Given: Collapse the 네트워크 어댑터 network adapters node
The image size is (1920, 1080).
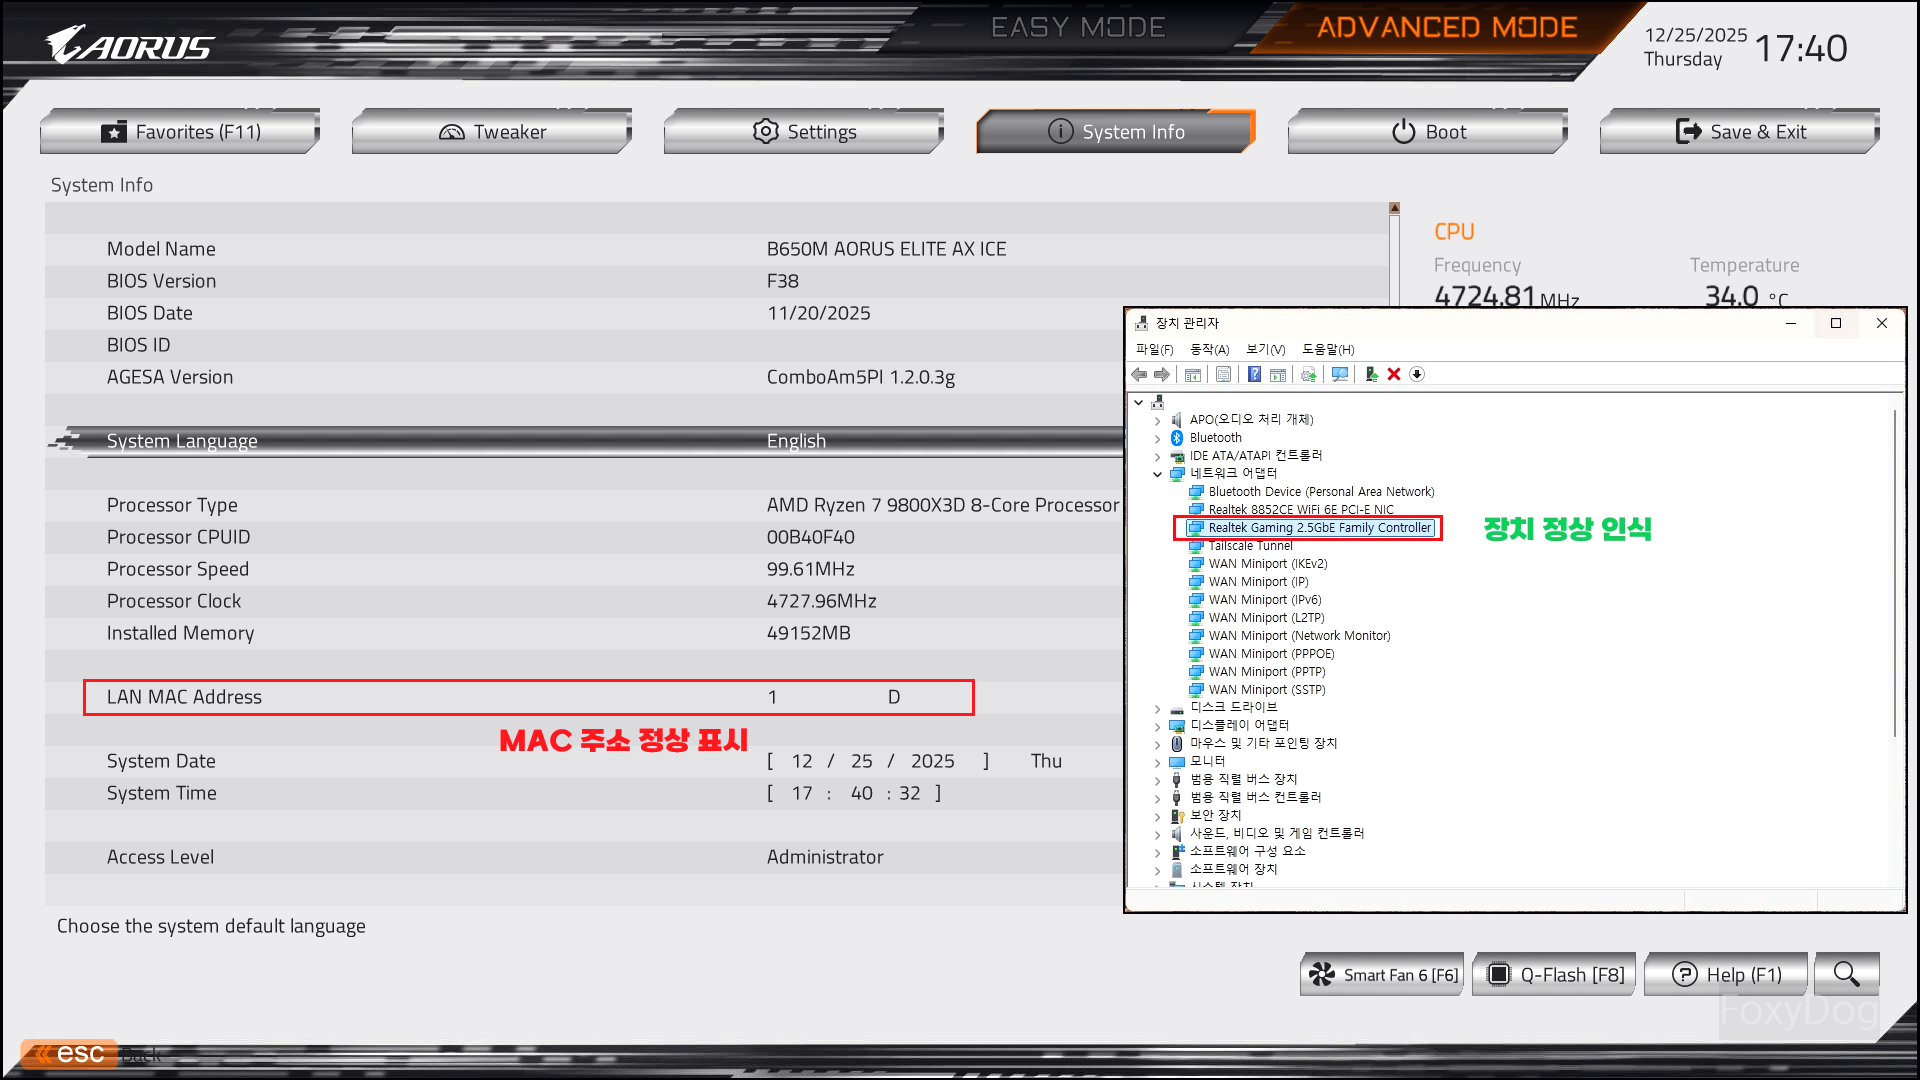Looking at the screenshot, I should coord(1158,474).
